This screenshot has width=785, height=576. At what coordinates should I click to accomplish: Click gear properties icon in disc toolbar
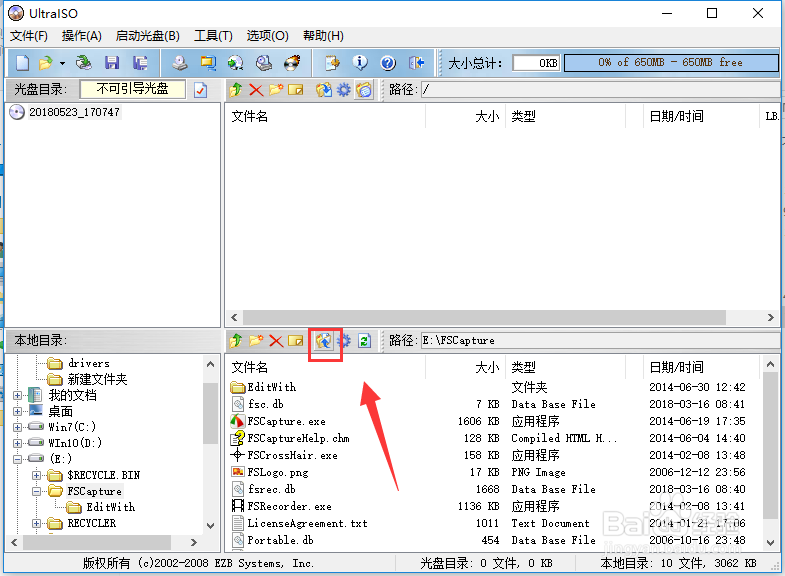point(344,90)
